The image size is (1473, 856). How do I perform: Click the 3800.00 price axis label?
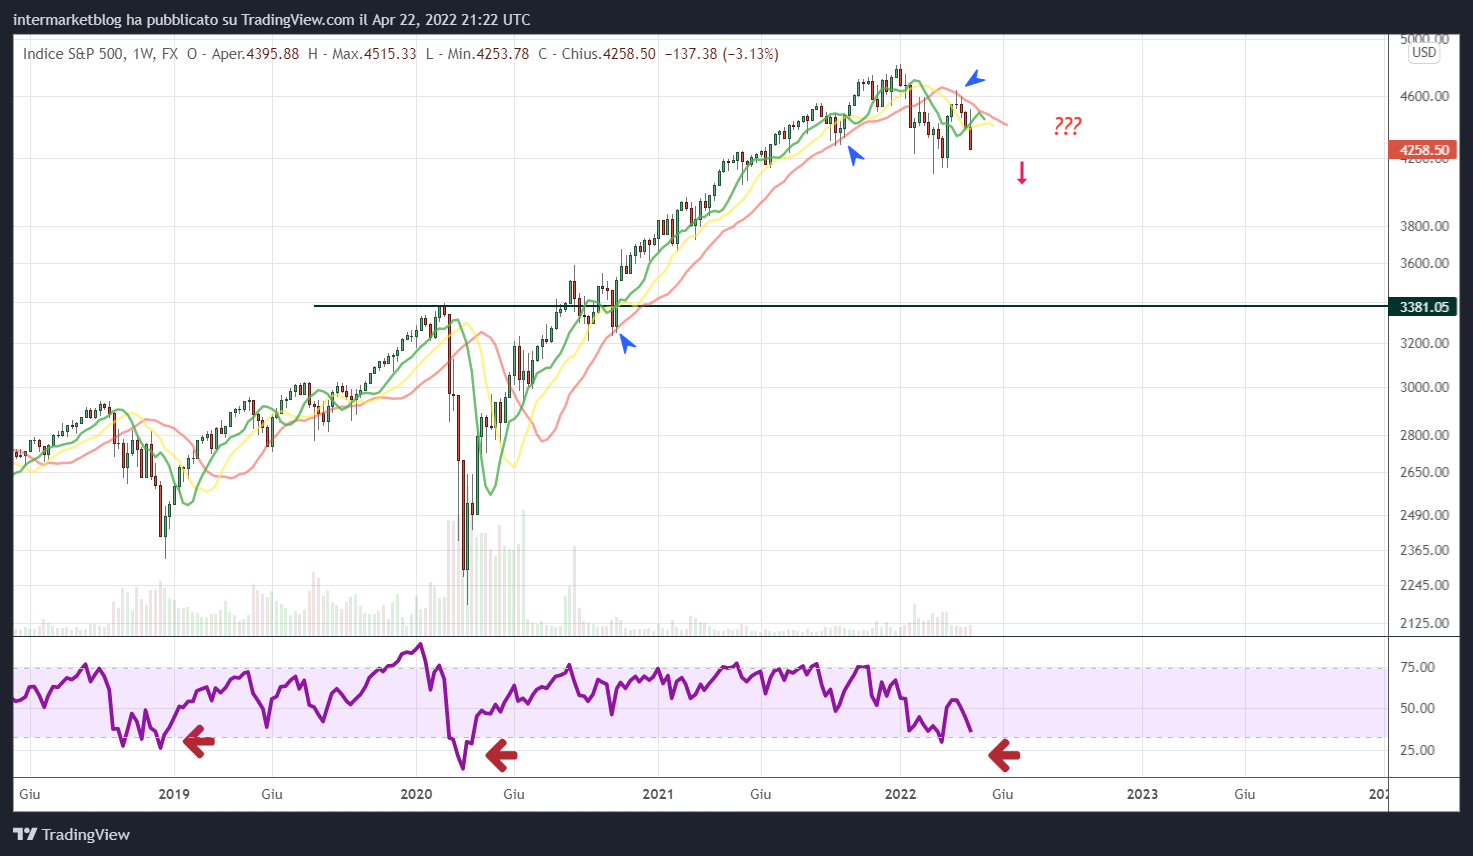click(1424, 226)
